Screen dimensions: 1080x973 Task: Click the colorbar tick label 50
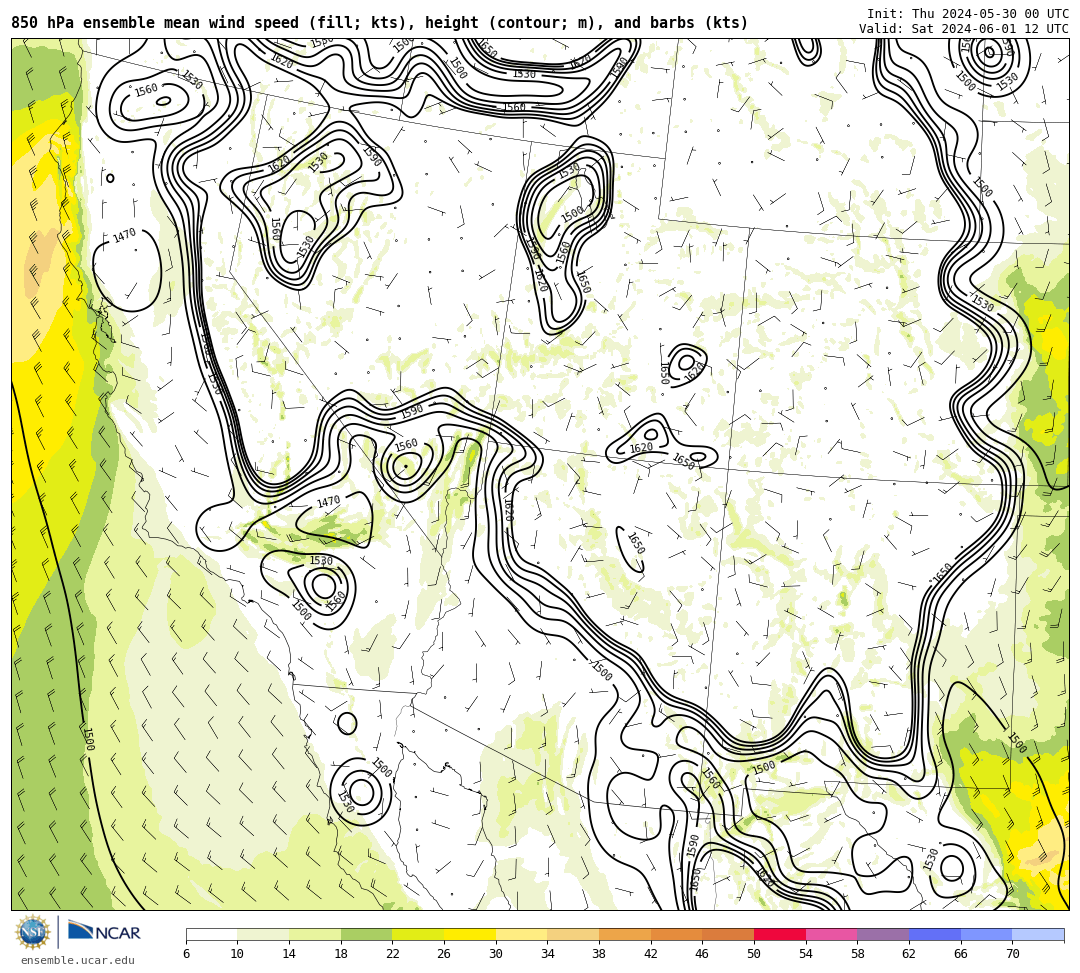(754, 954)
